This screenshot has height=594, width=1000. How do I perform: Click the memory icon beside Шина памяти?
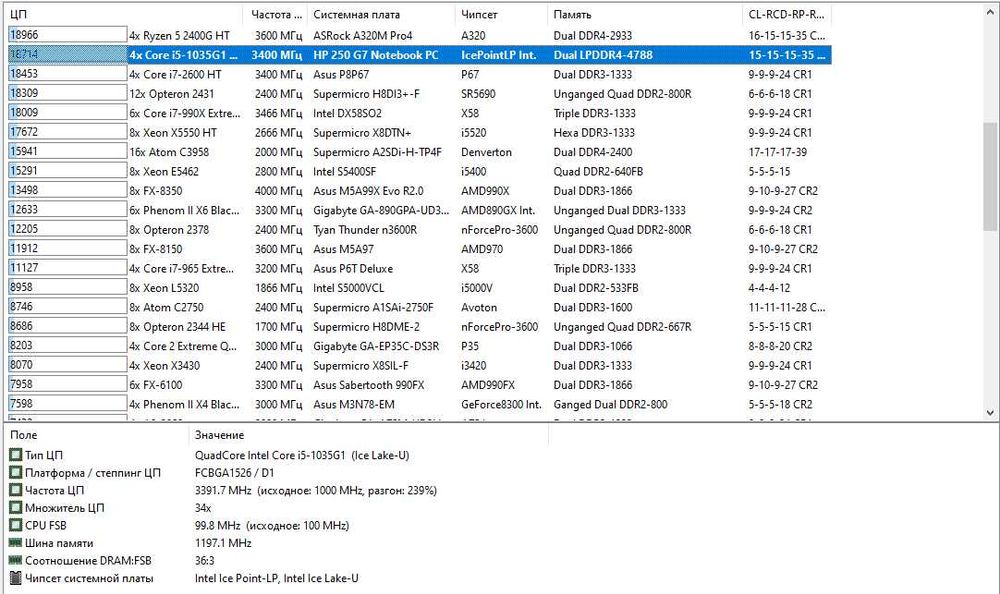(15, 543)
